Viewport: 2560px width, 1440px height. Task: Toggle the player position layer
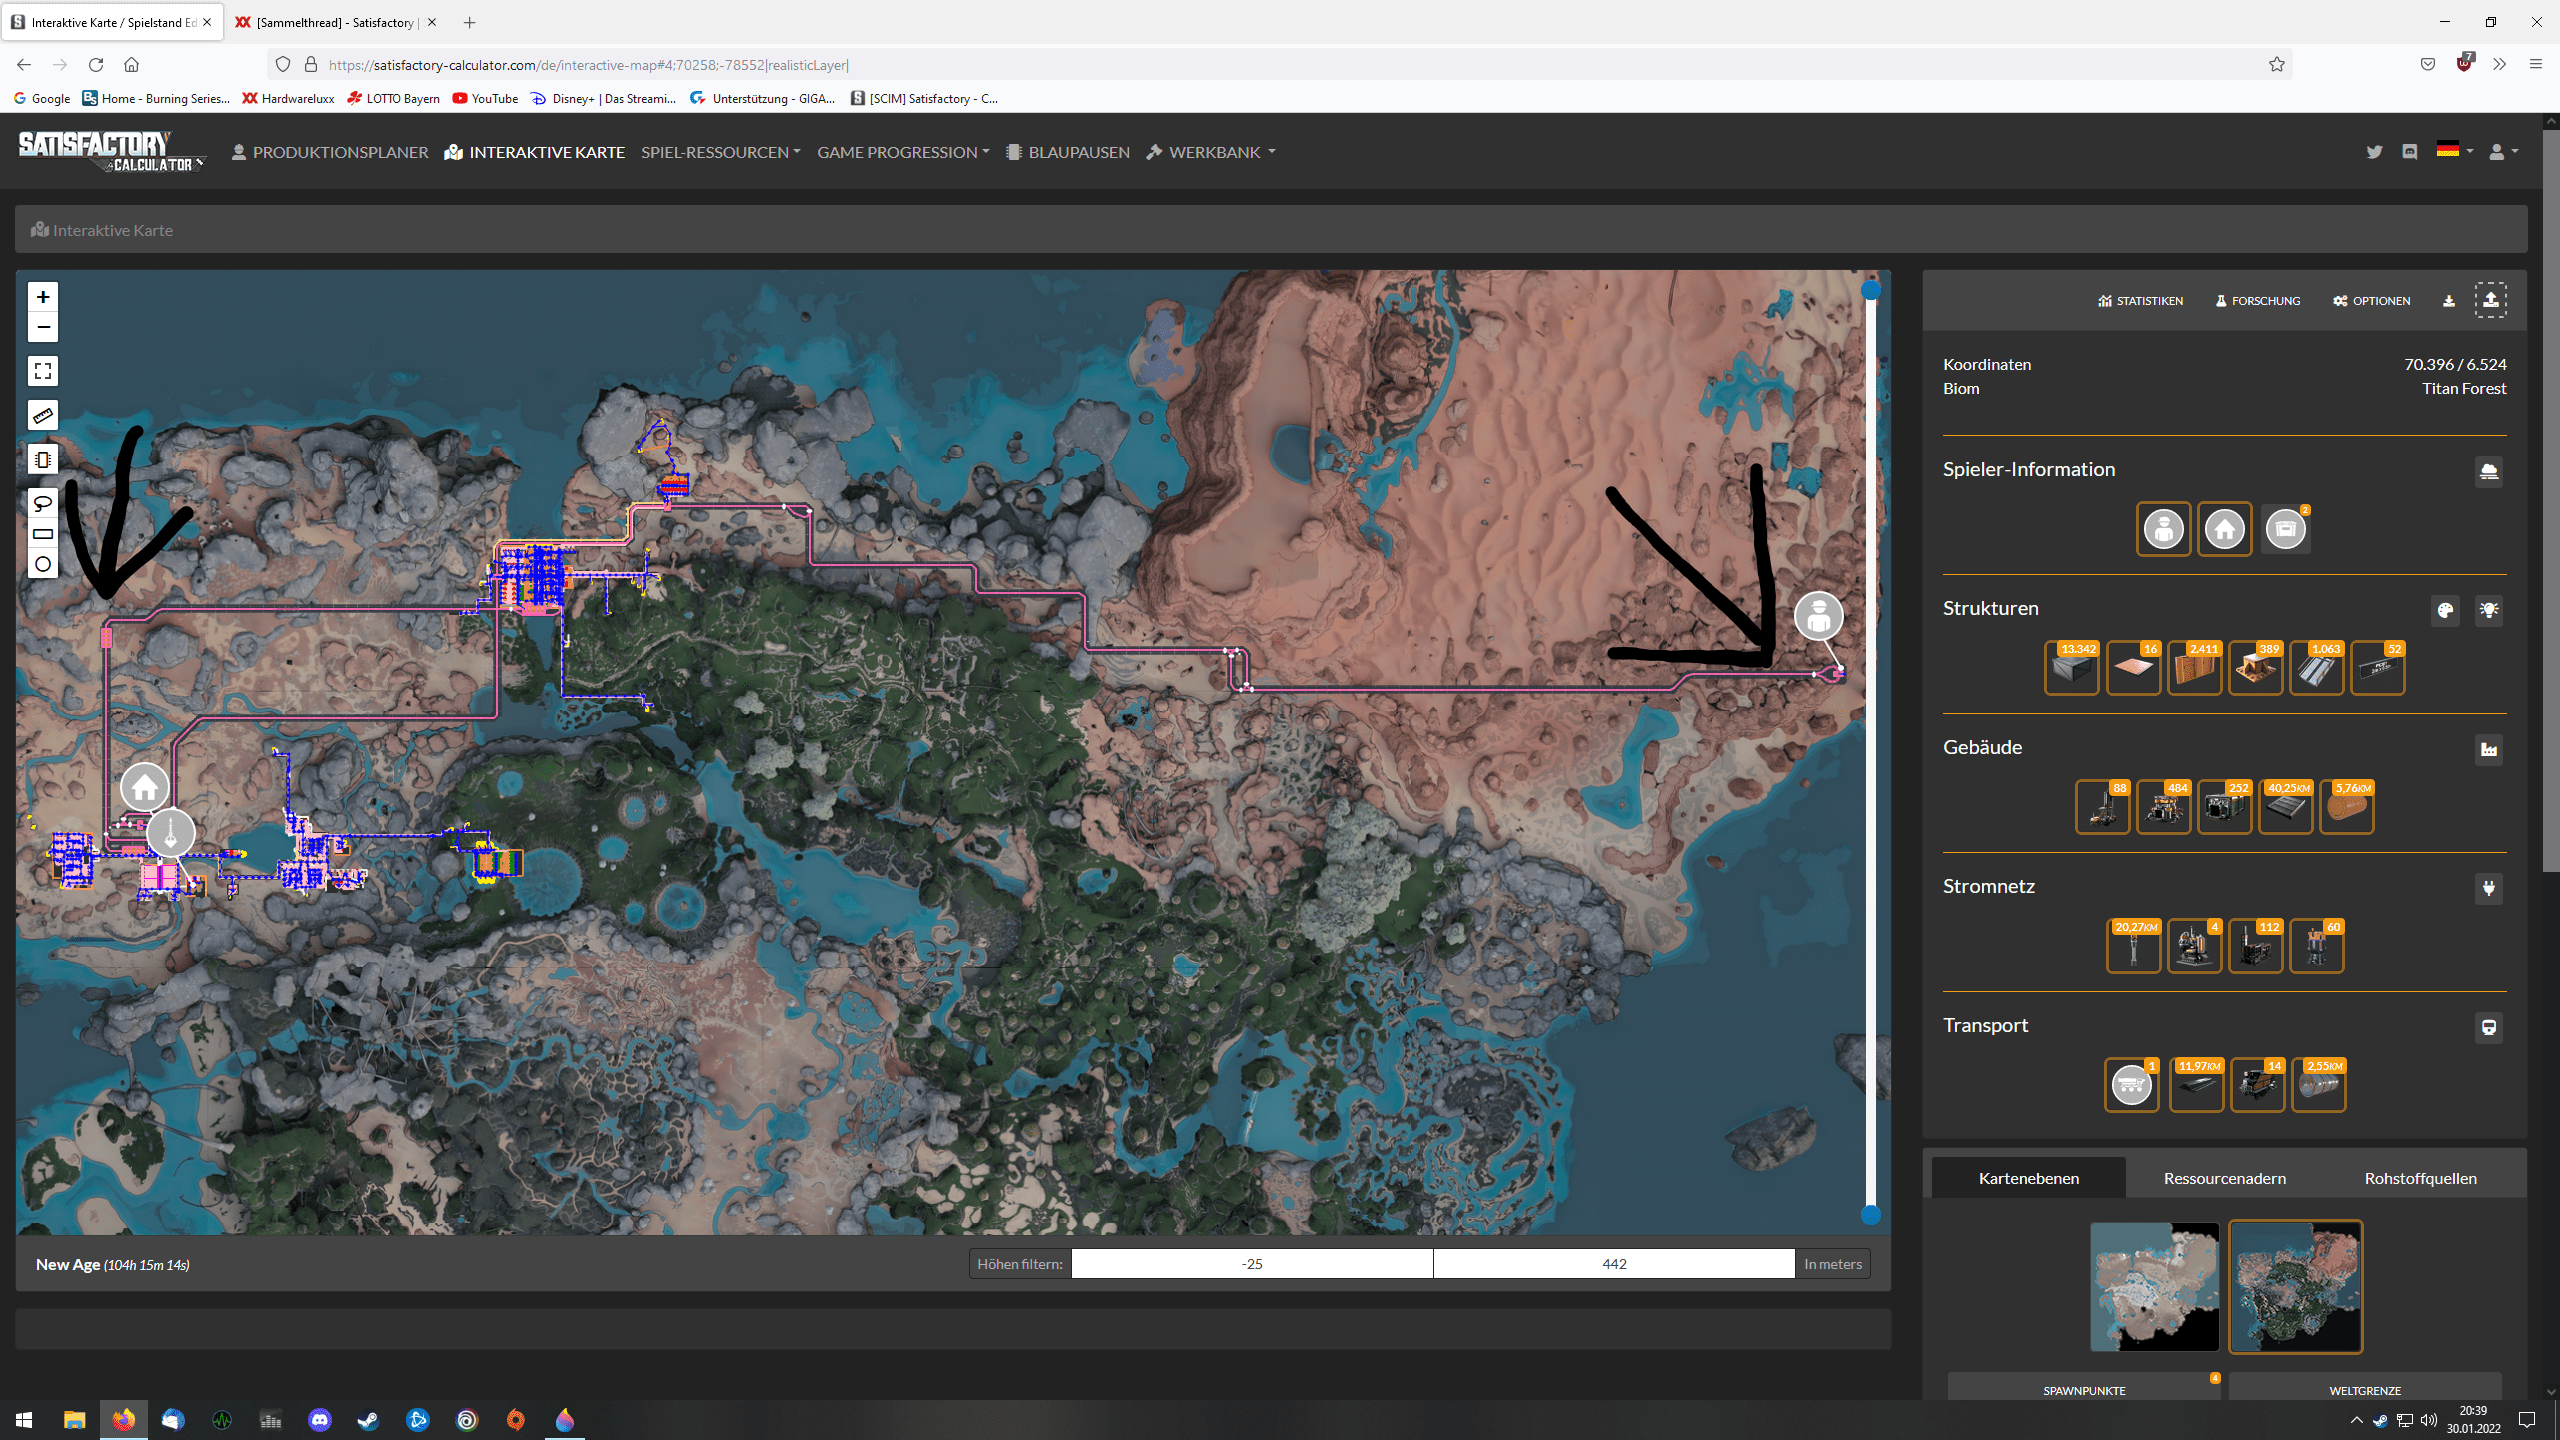(x=2164, y=529)
